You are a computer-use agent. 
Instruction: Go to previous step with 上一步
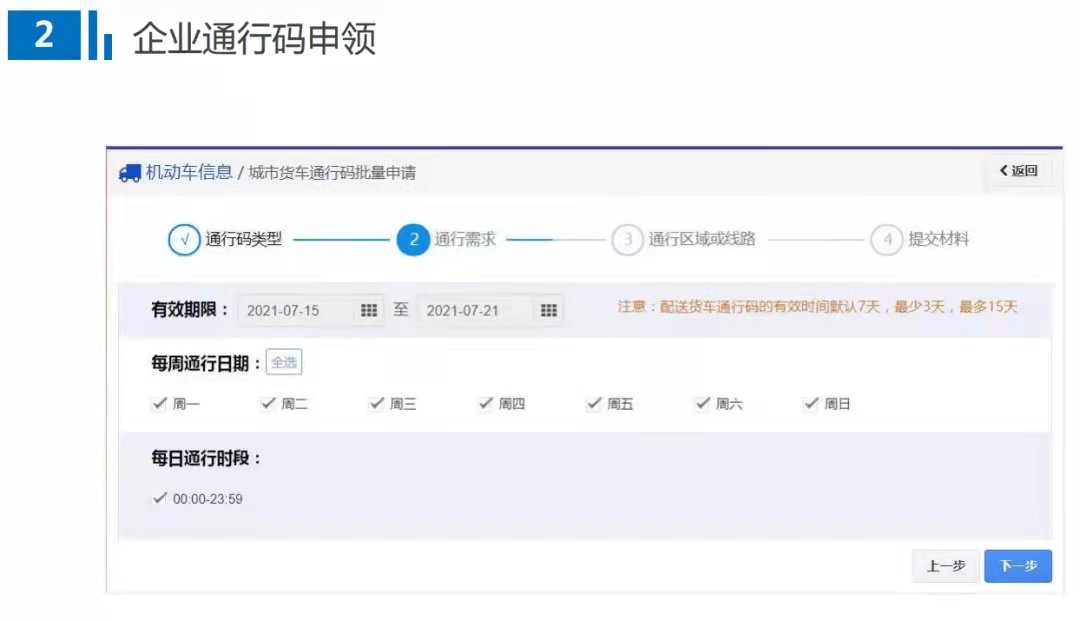click(945, 566)
